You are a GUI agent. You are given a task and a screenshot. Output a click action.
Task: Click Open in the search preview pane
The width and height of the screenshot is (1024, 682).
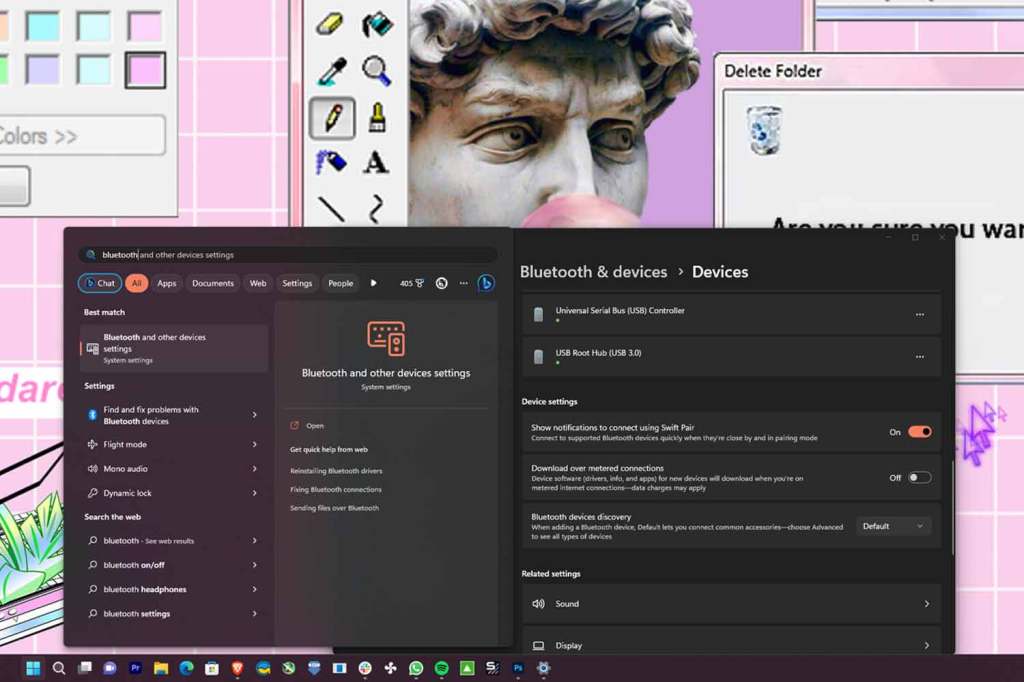(x=315, y=425)
